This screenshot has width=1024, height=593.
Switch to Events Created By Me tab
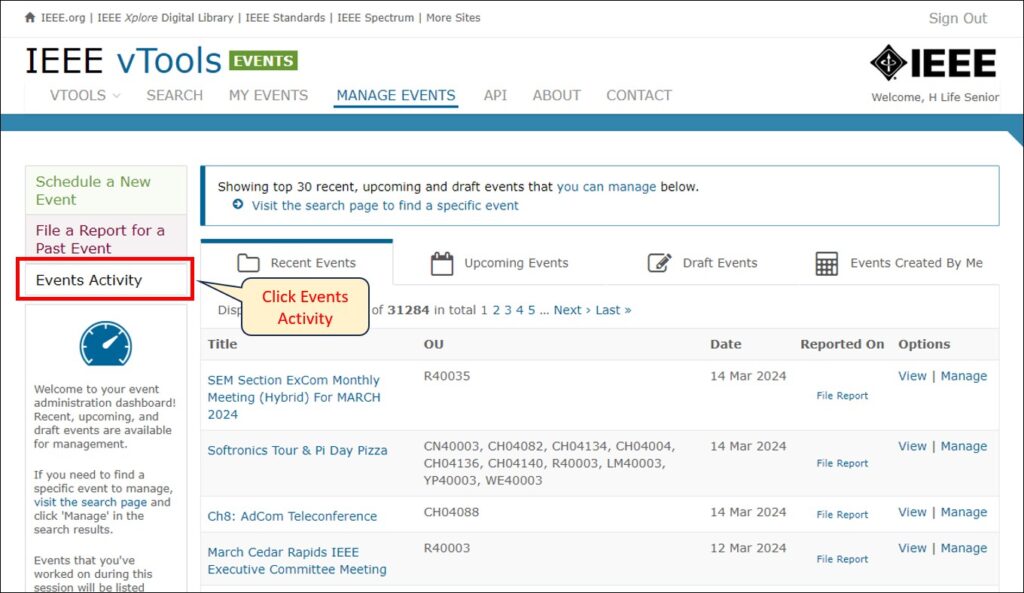(899, 263)
